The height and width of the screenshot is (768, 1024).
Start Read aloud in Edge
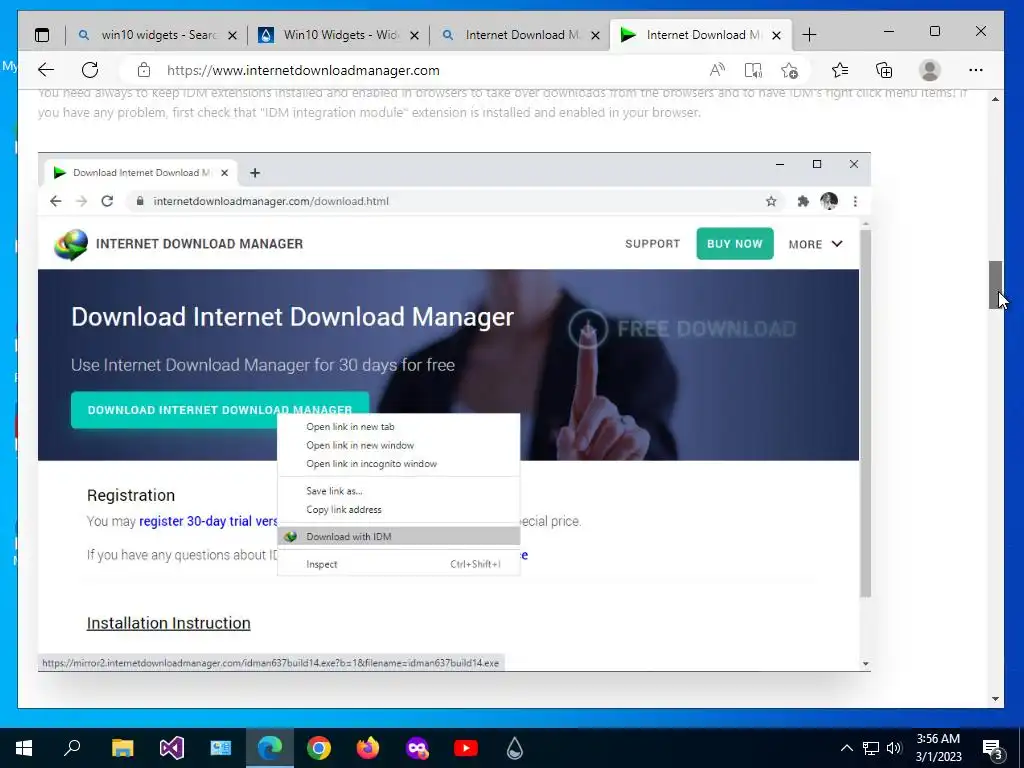tap(717, 71)
